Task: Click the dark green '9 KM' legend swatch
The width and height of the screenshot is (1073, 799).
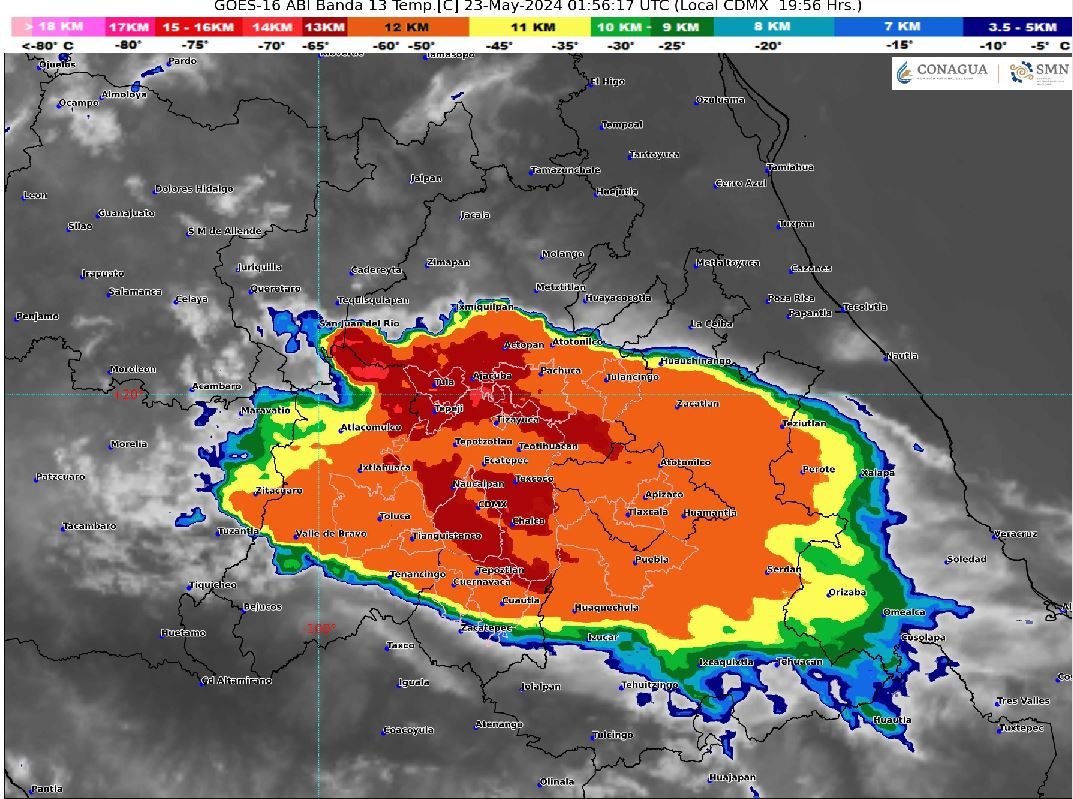Action: point(682,27)
